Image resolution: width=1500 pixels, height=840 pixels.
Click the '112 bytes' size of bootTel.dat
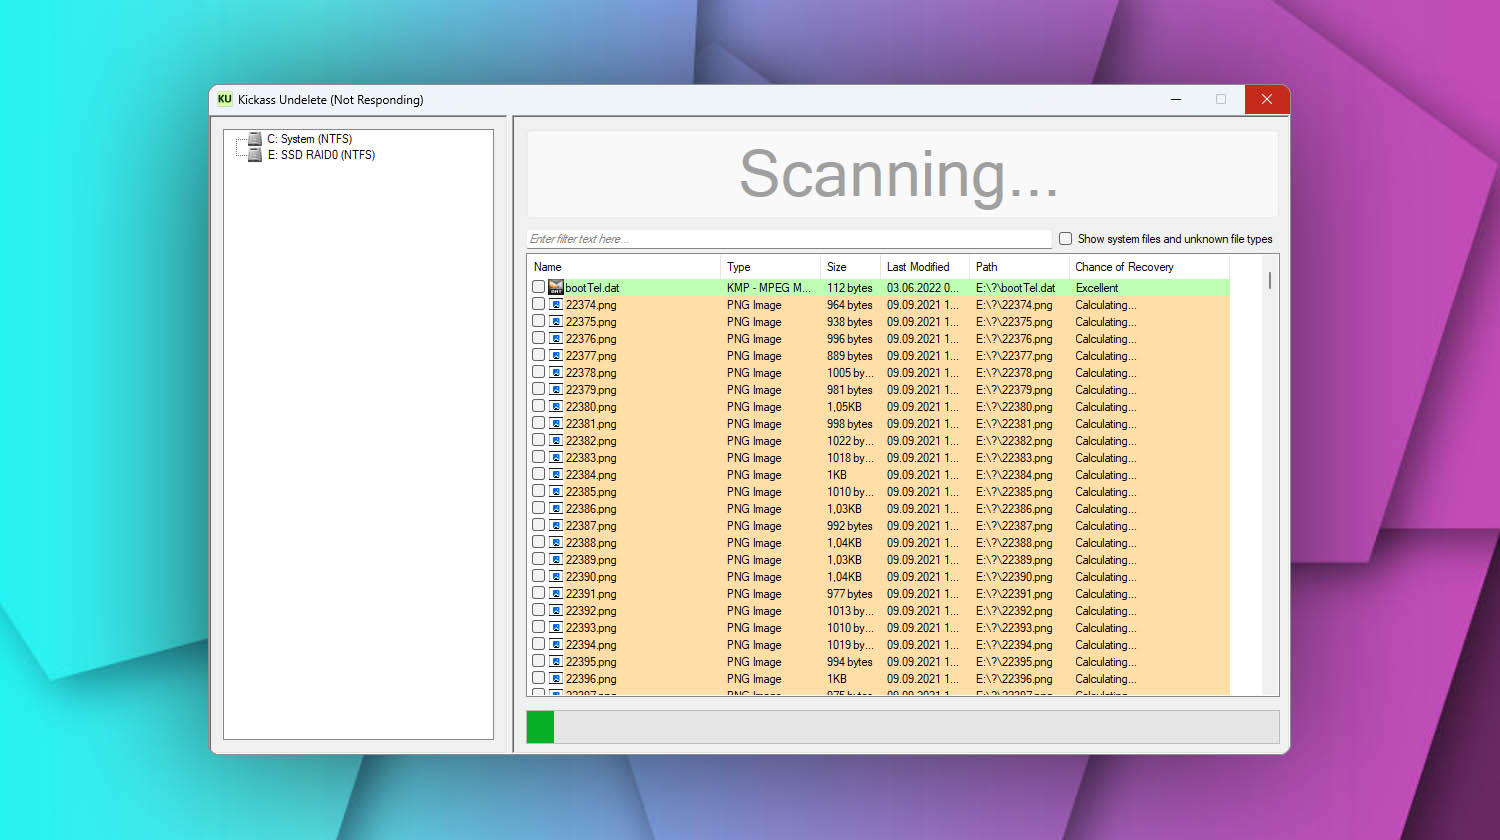click(x=850, y=288)
